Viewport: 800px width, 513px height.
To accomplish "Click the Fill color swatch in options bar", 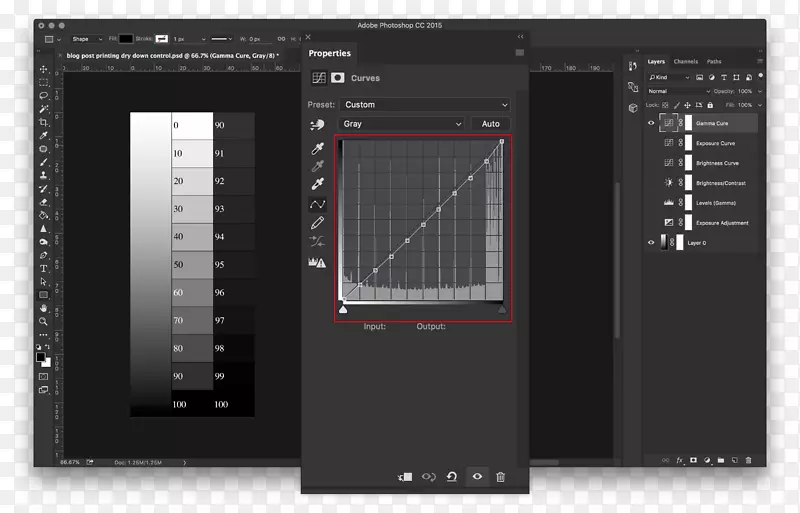I will click(126, 39).
